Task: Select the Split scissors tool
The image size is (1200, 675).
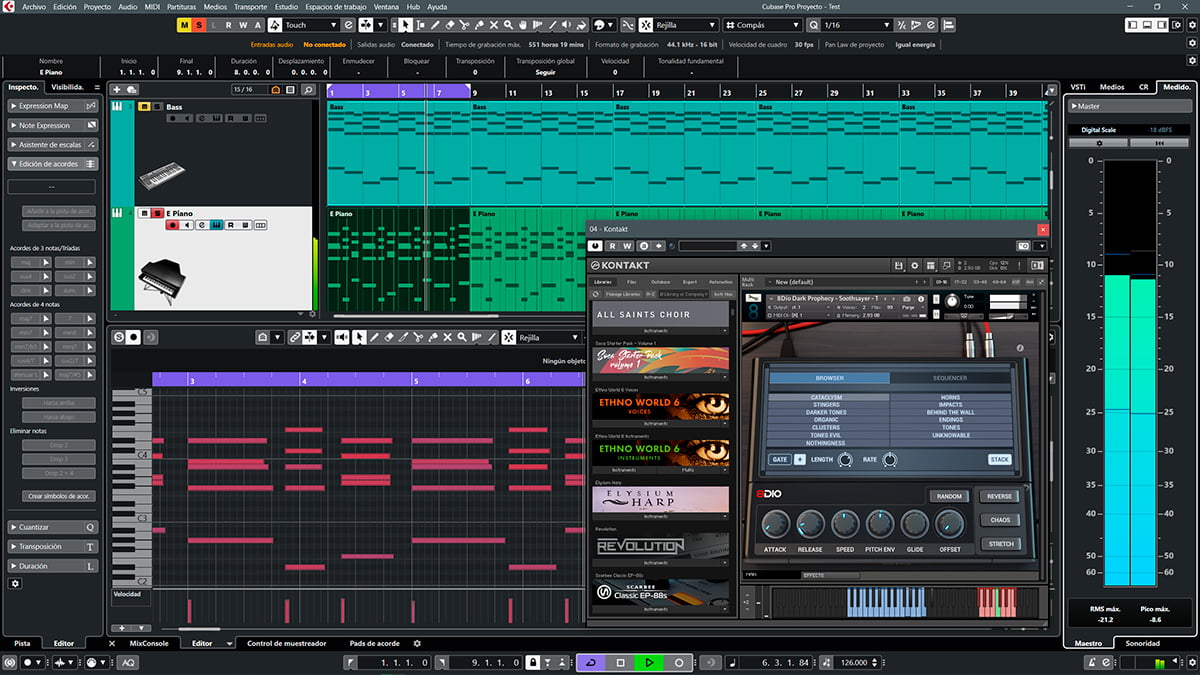Action: pyautogui.click(x=464, y=24)
